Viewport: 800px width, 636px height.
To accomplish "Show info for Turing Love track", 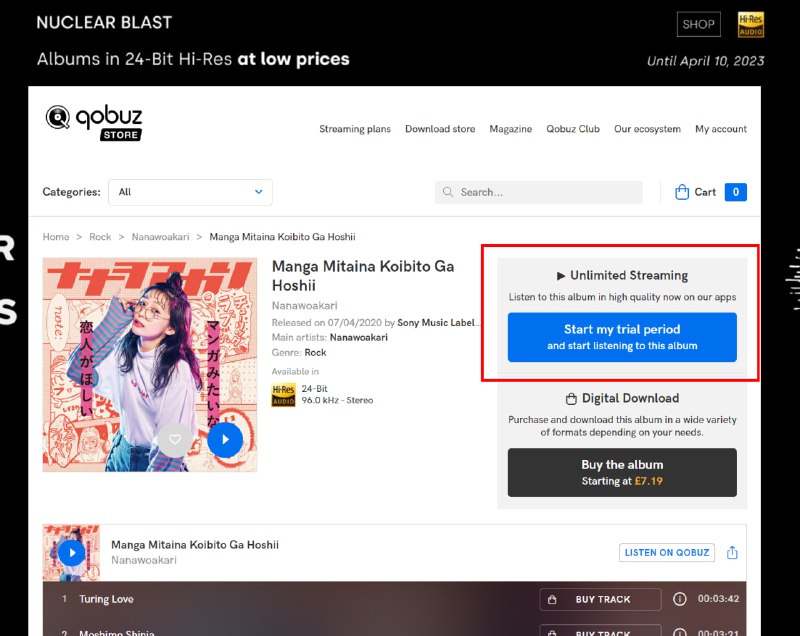I will [680, 599].
